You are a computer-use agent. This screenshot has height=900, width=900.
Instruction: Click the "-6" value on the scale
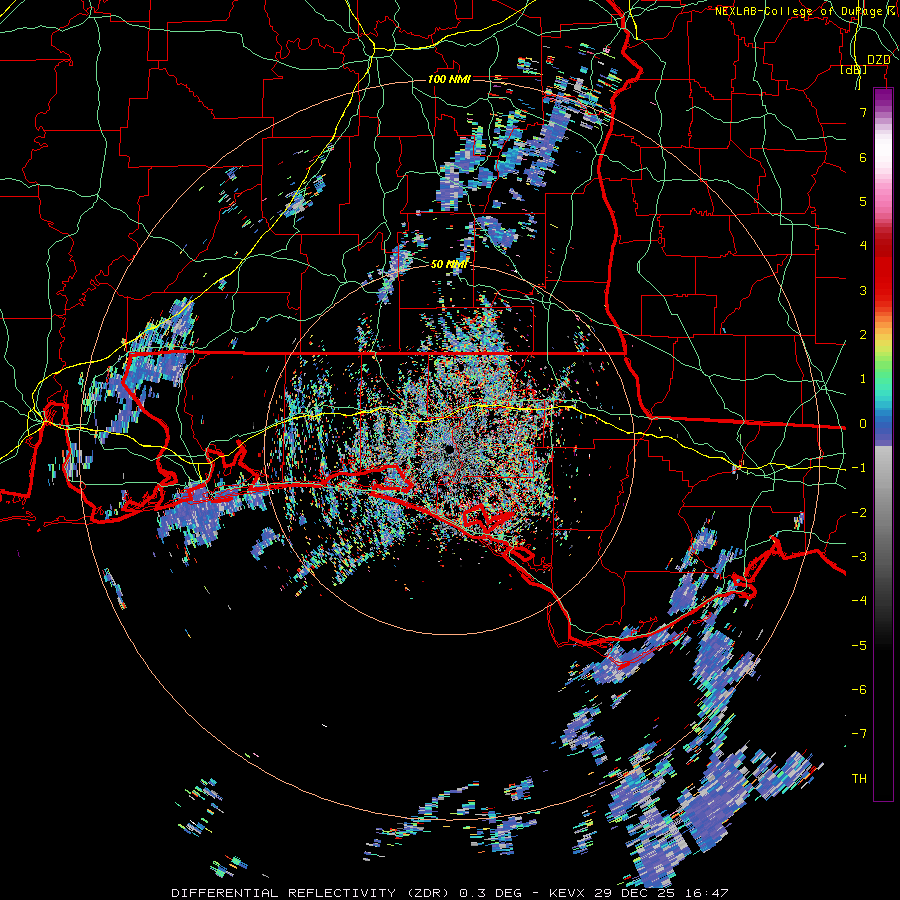[859, 690]
